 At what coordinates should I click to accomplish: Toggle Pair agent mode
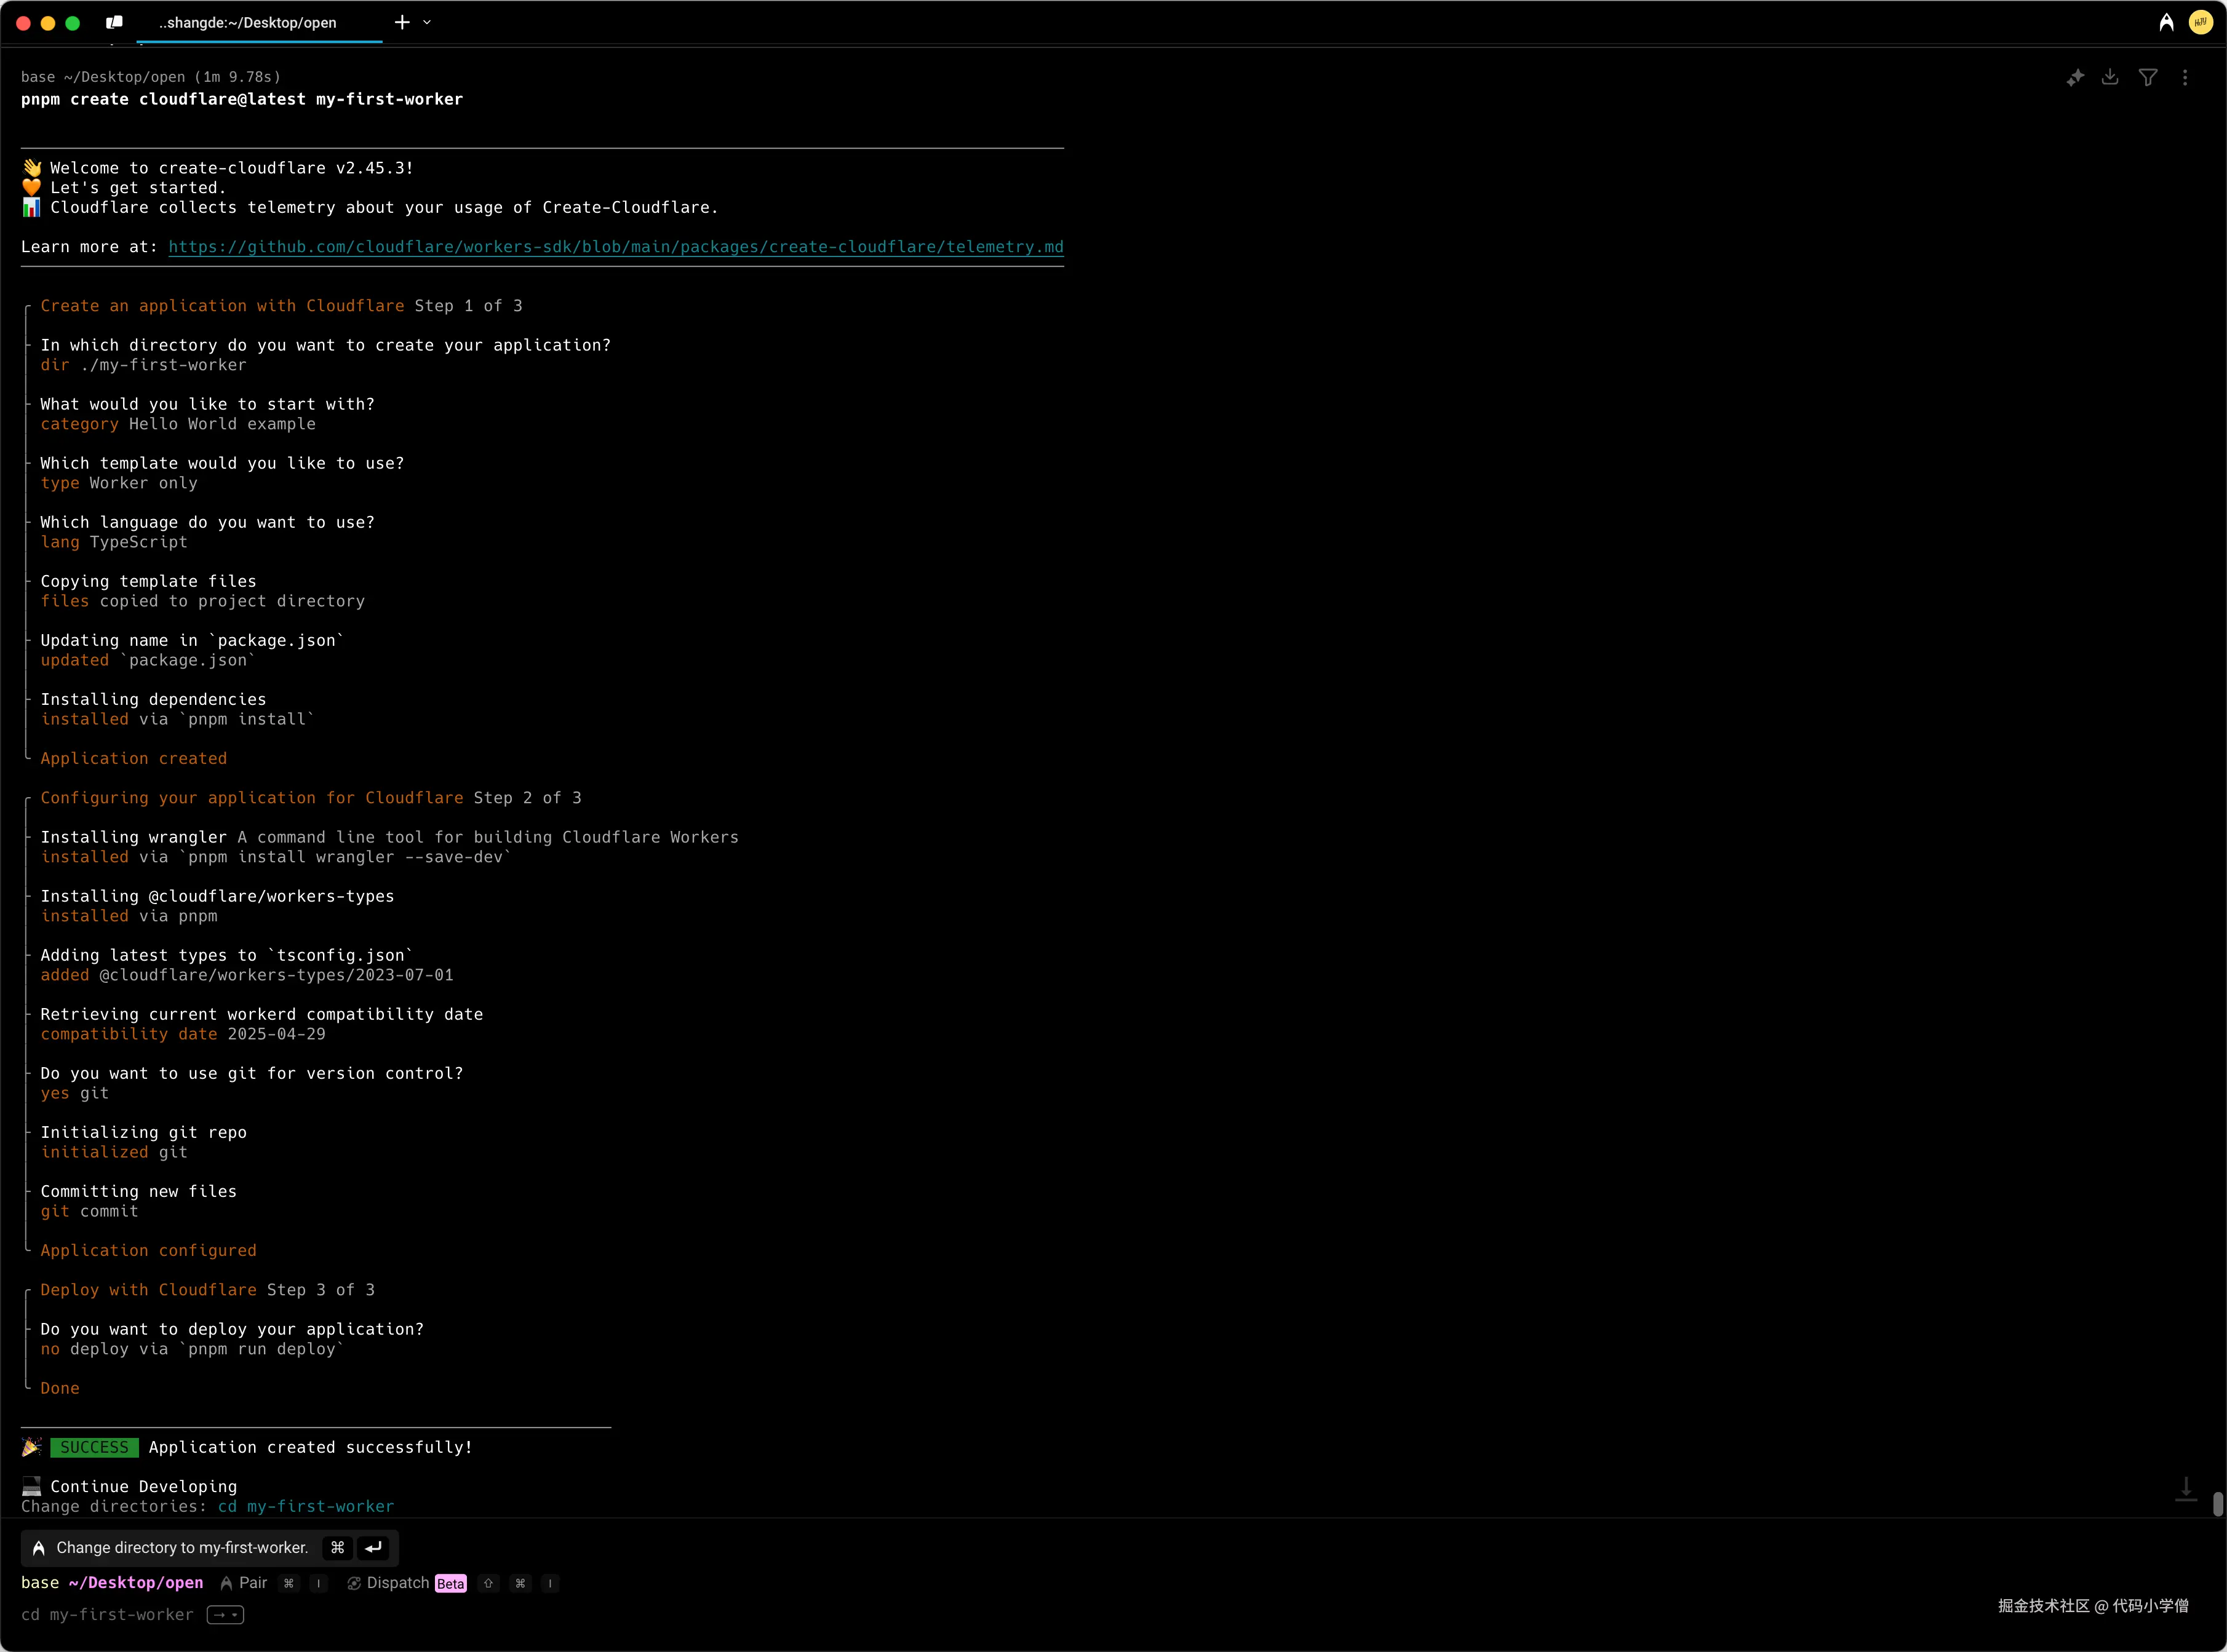(x=244, y=1583)
